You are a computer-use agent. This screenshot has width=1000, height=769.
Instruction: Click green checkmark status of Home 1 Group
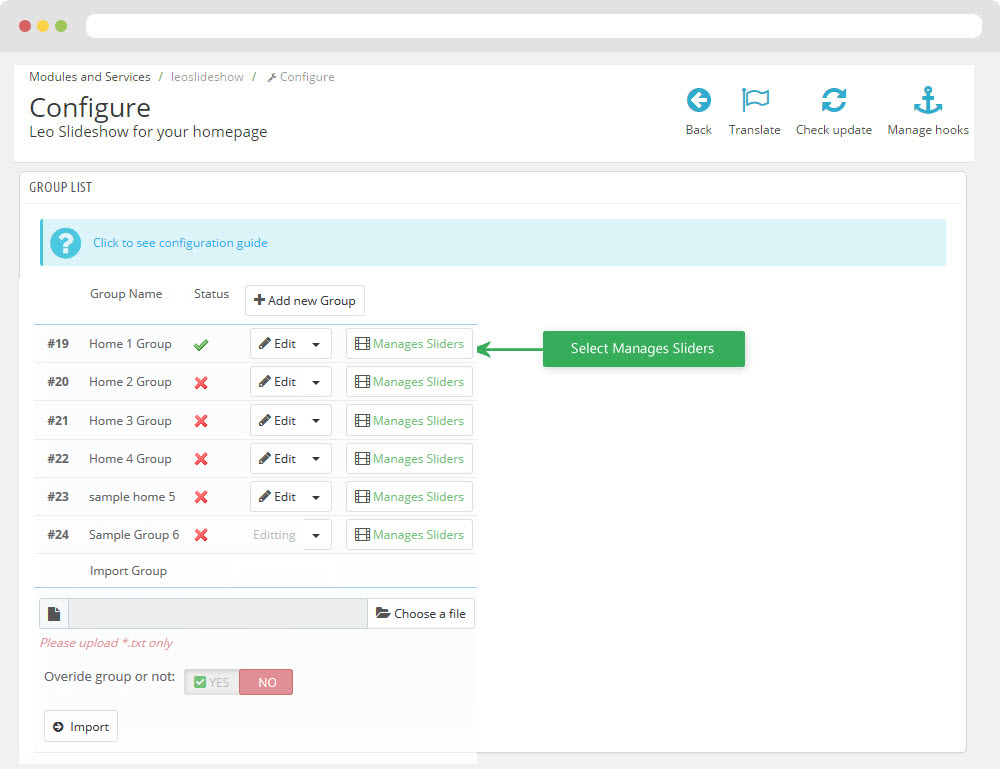pos(201,345)
